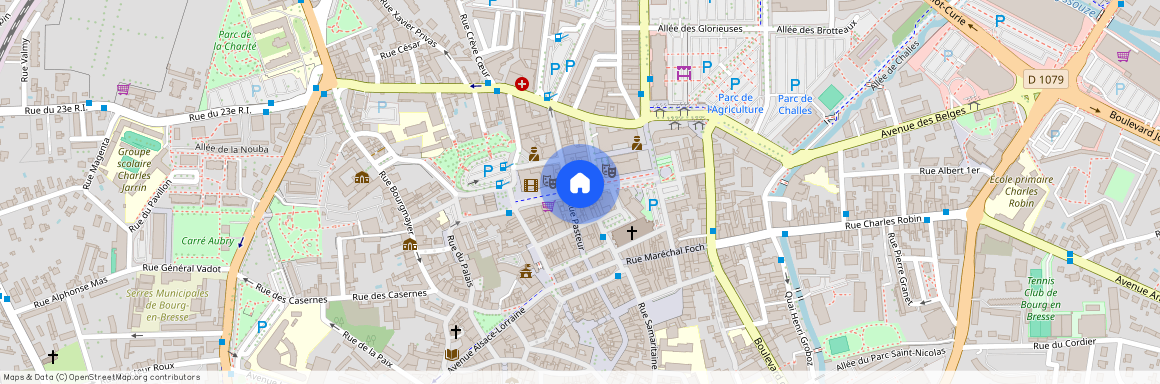
Task: Click statue figure icon near Parc de l'Agriculture
Action: (636, 142)
